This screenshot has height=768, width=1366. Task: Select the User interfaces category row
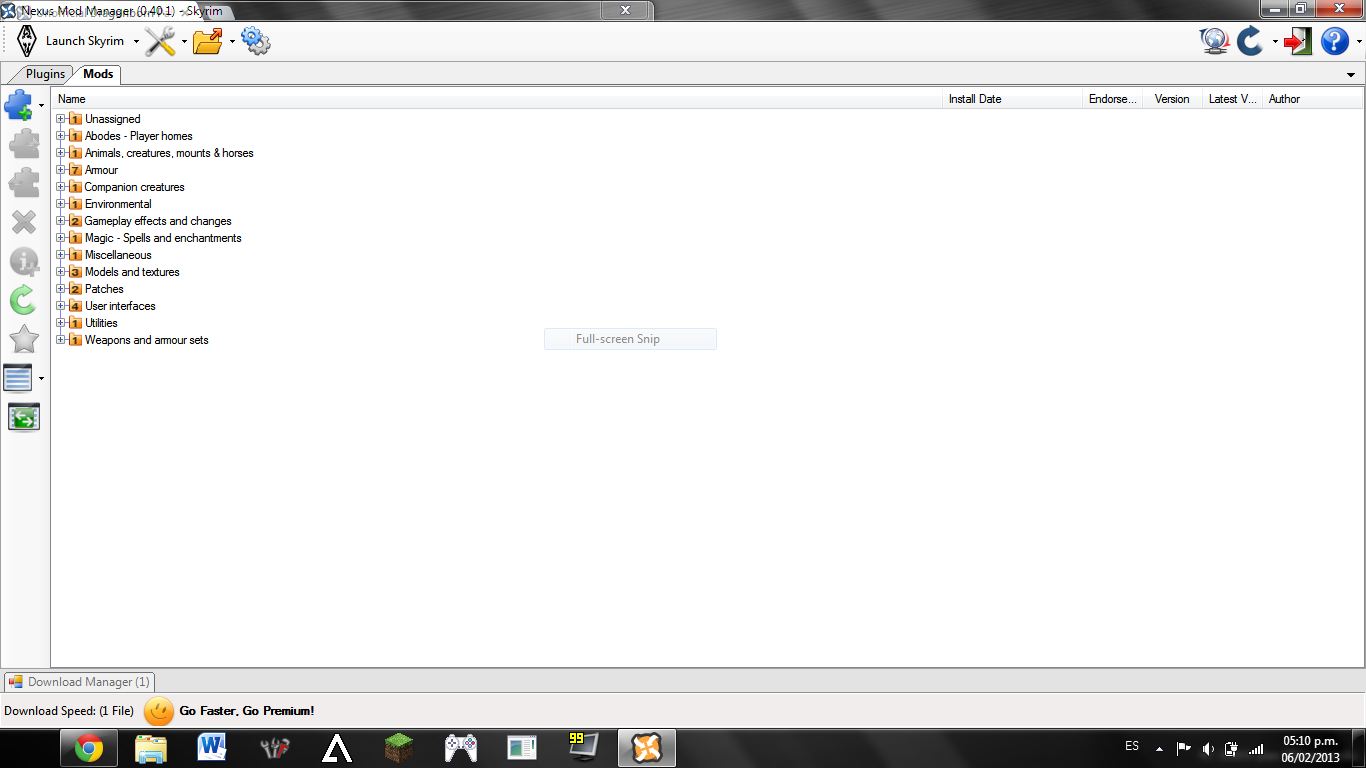coord(120,306)
